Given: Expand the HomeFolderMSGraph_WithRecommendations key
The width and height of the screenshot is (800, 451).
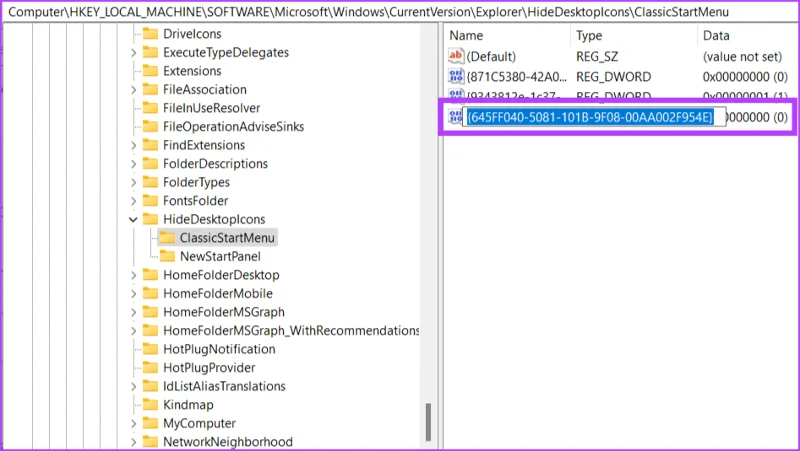Looking at the screenshot, I should pos(133,331).
